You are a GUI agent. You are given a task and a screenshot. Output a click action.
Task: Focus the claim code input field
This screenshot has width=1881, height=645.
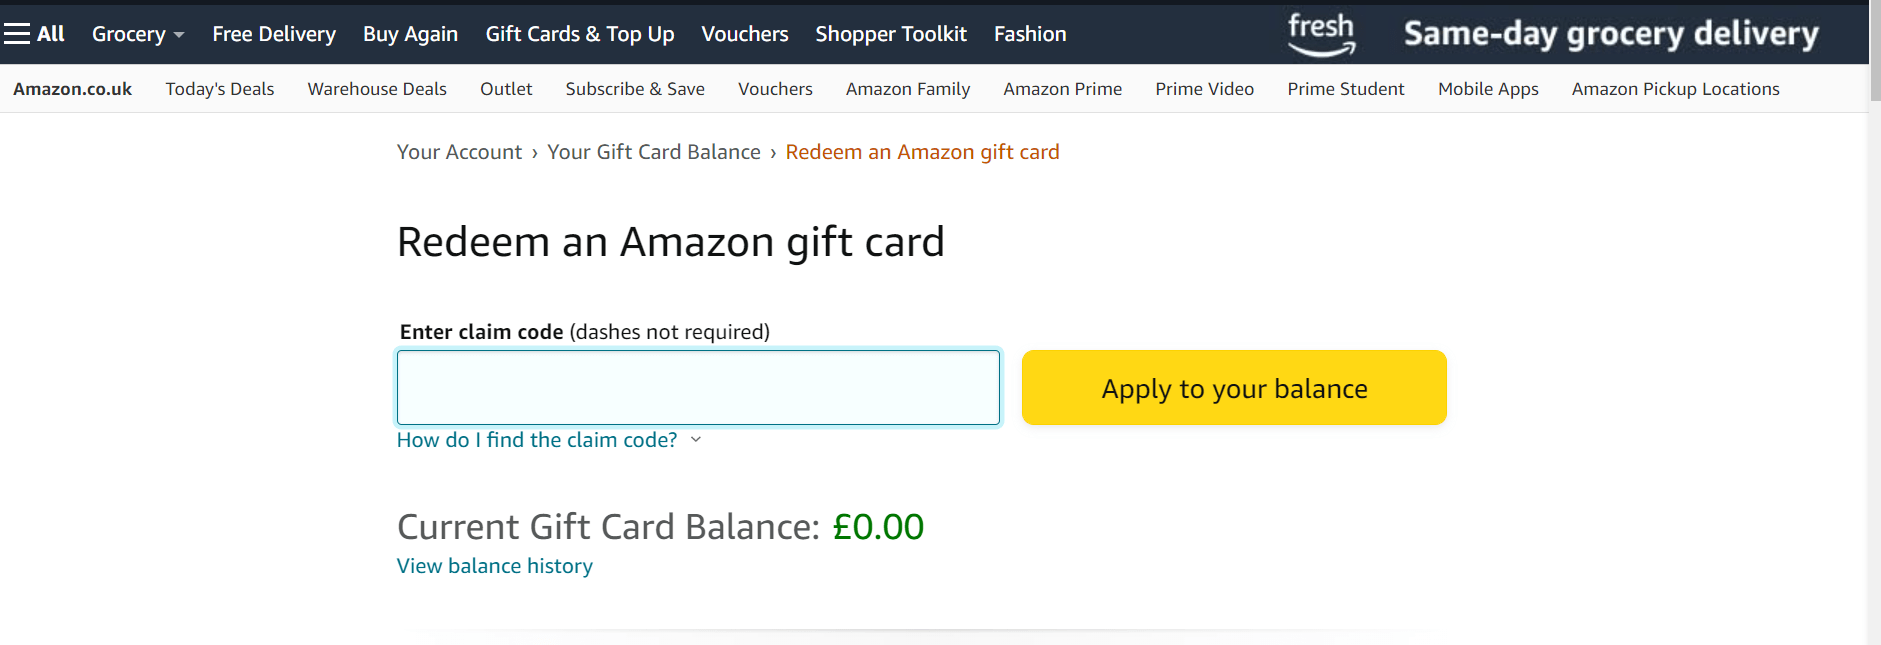click(x=698, y=388)
